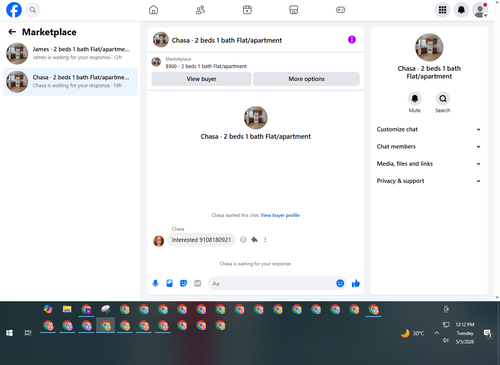The width and height of the screenshot is (500, 365).
Task: Click chat header avatar for Chasa
Action: tap(161, 40)
